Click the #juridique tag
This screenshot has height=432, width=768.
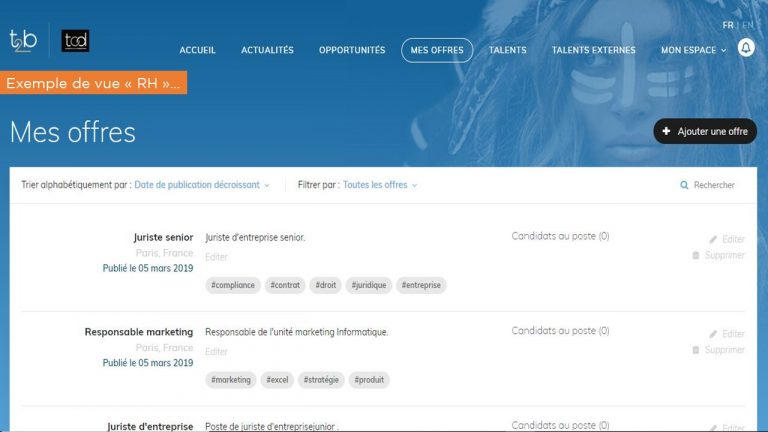[369, 285]
